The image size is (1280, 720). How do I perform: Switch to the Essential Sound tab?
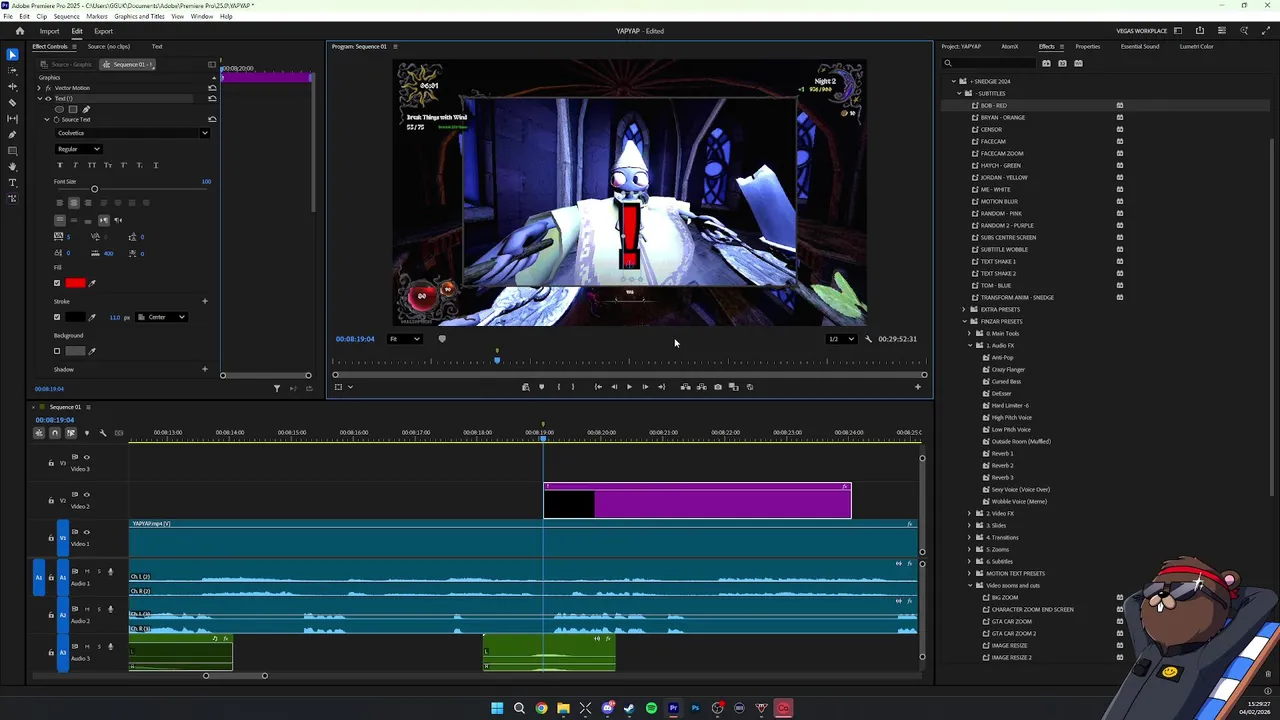tap(1139, 46)
